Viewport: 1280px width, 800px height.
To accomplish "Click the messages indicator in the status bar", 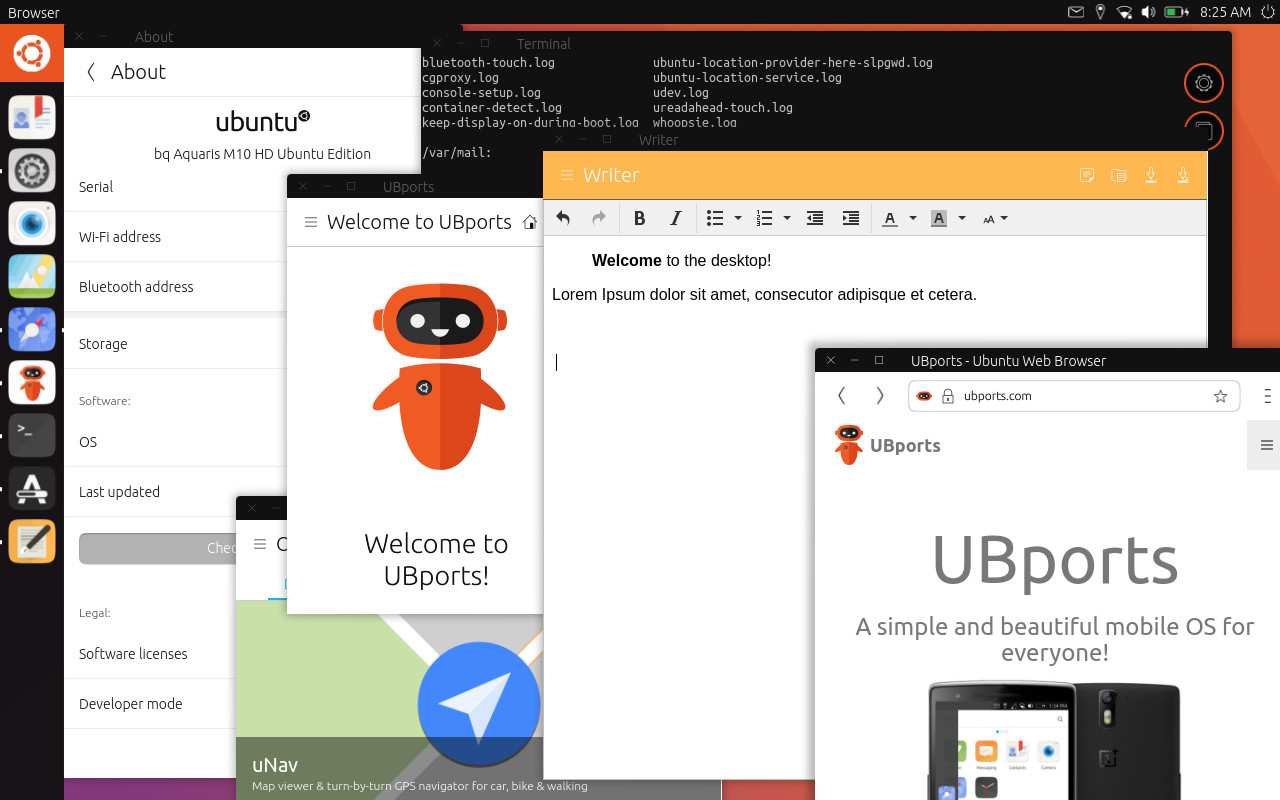I will (x=1075, y=12).
